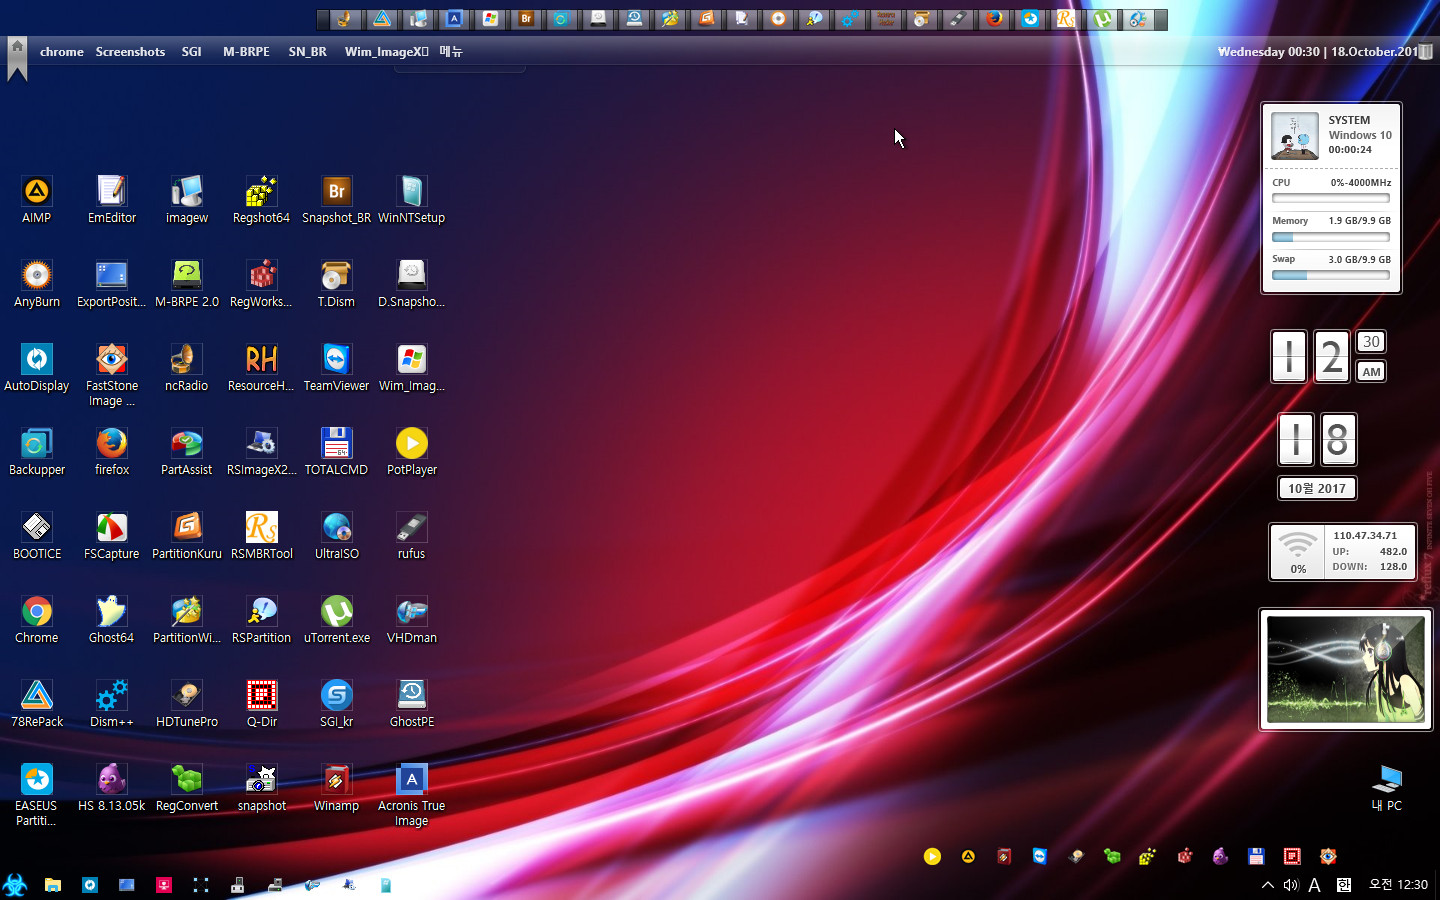
Task: Open the Regshot64 desktop icon
Action: click(x=261, y=200)
